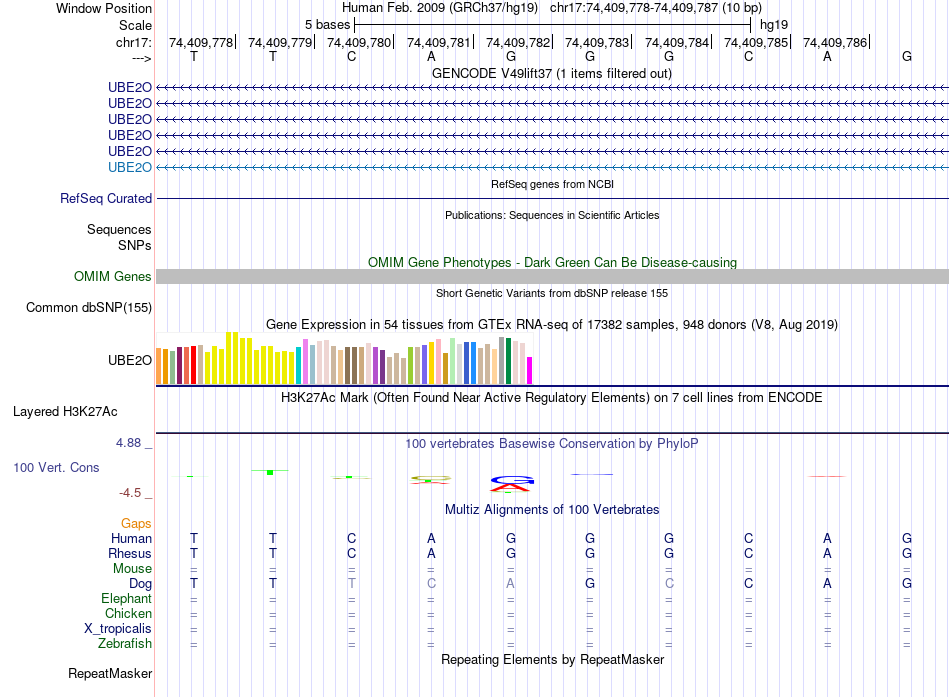Click the blue G over red A conservation logo

click(512, 484)
